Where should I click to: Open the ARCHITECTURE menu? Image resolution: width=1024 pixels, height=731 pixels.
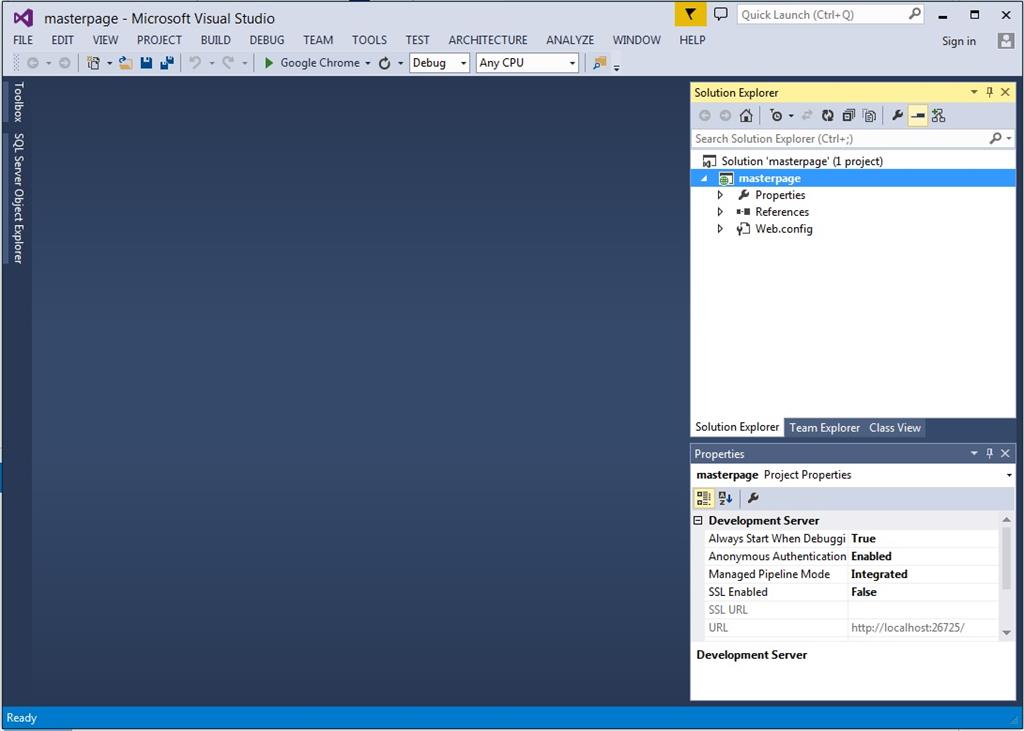pyautogui.click(x=488, y=40)
